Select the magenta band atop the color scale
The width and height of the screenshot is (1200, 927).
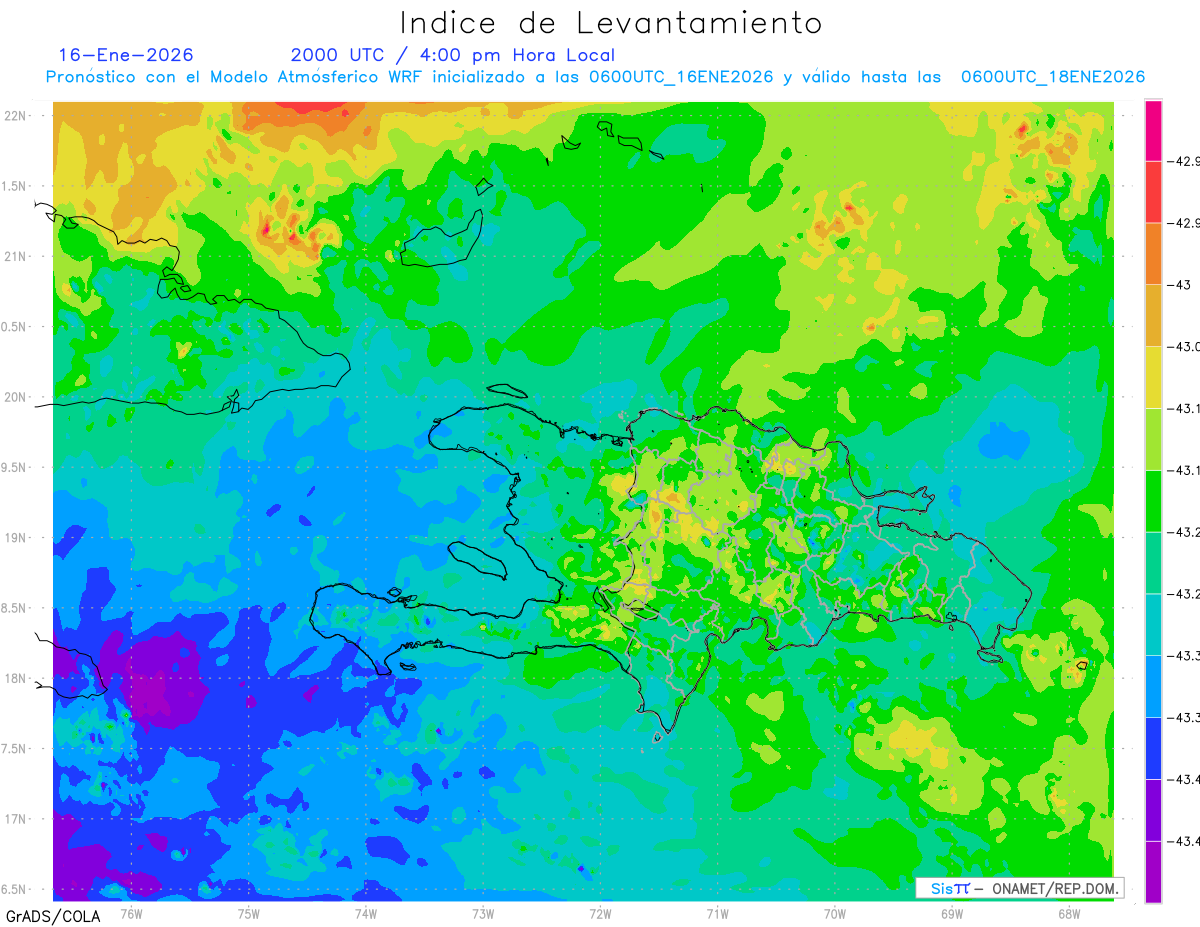[x=1153, y=131]
